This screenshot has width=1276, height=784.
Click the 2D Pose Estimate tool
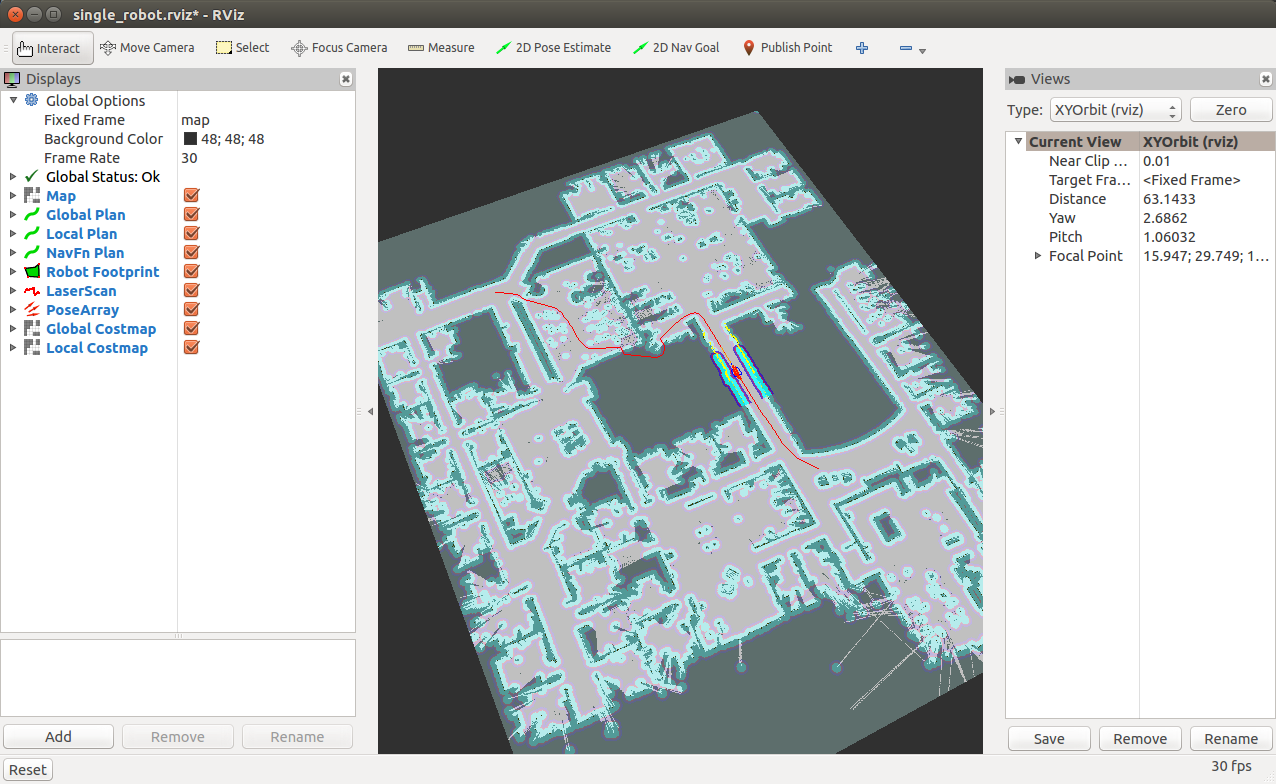click(553, 47)
